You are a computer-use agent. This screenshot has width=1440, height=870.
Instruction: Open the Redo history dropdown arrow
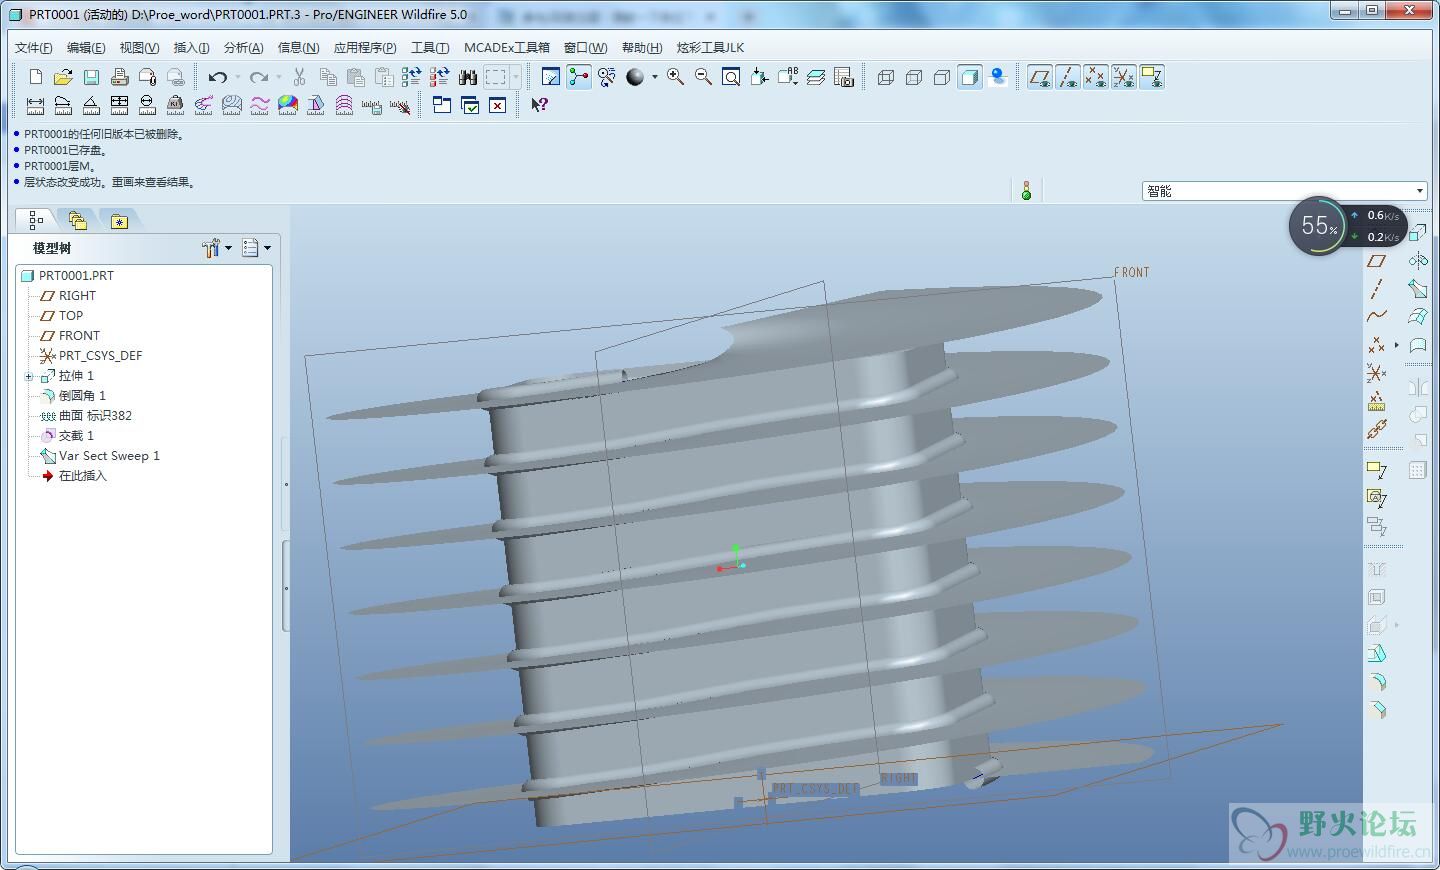tap(279, 77)
